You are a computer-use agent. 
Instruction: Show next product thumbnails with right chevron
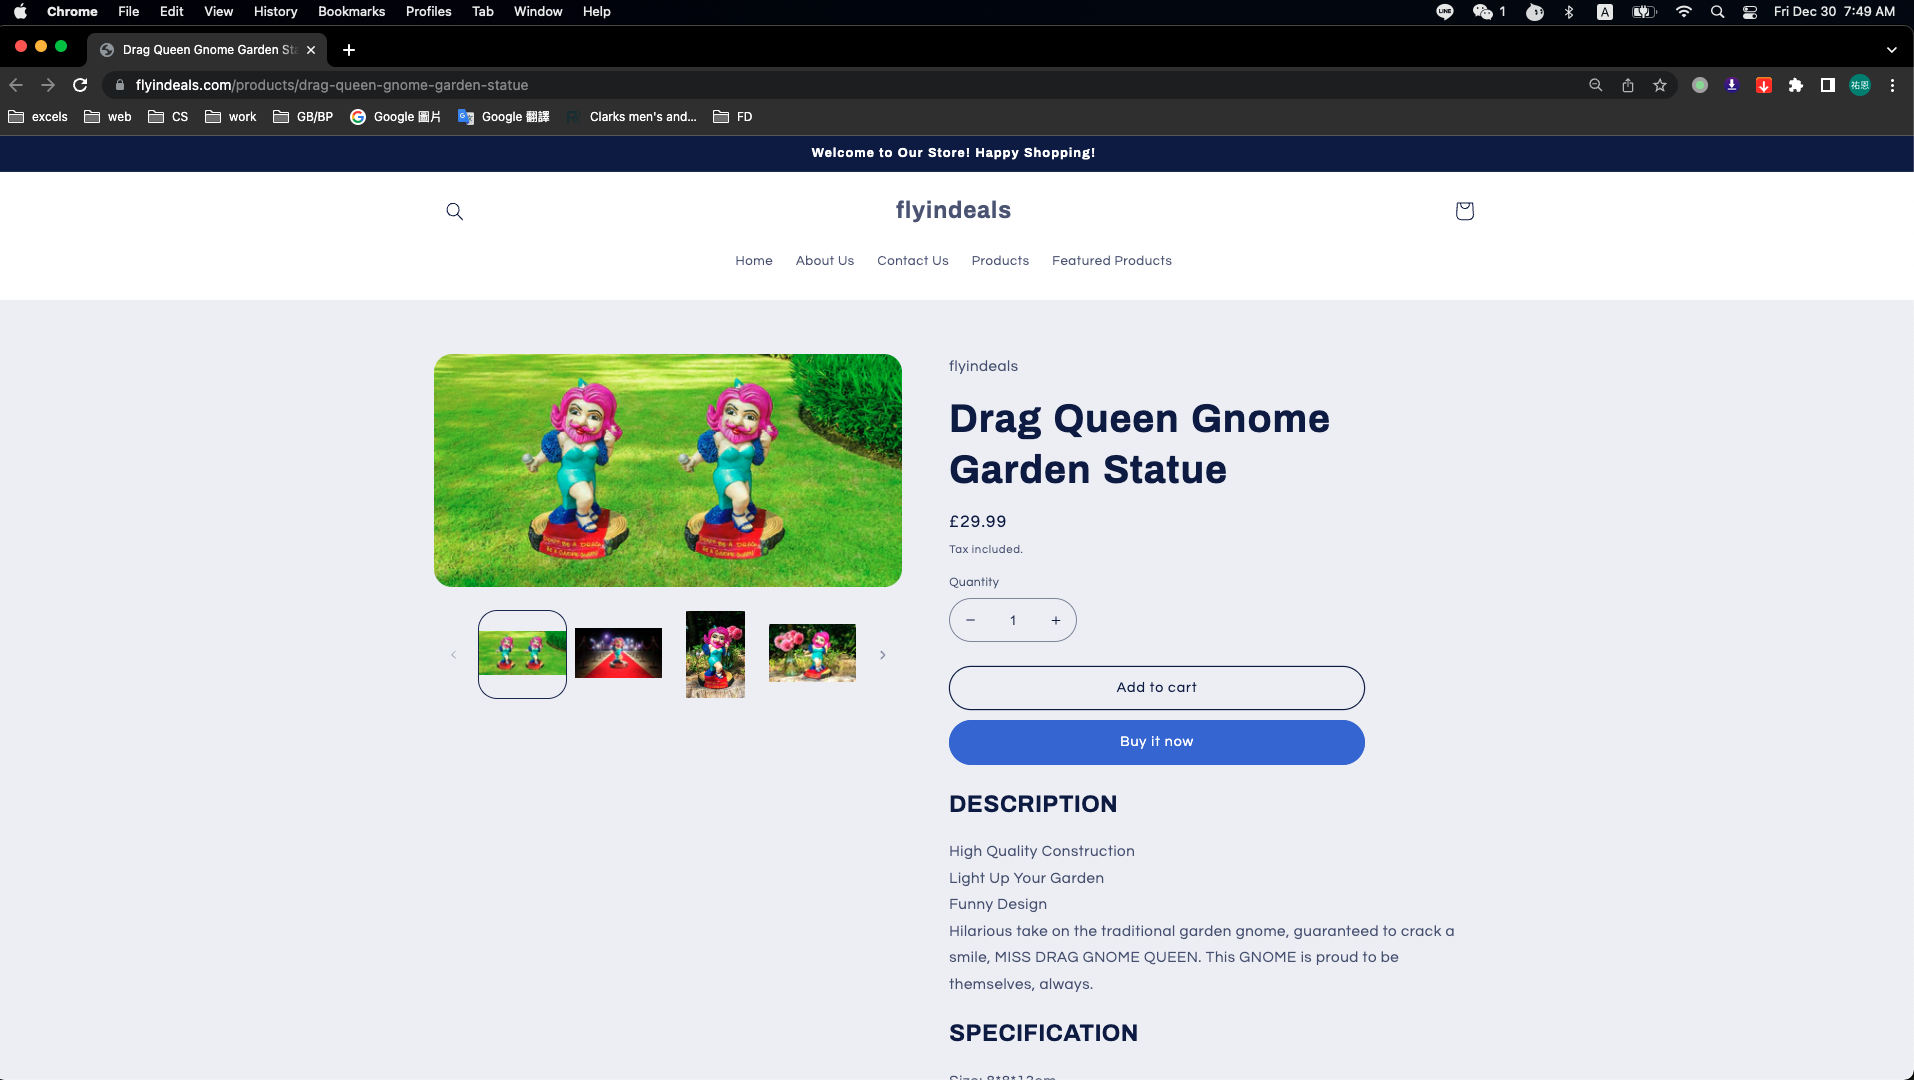point(882,655)
